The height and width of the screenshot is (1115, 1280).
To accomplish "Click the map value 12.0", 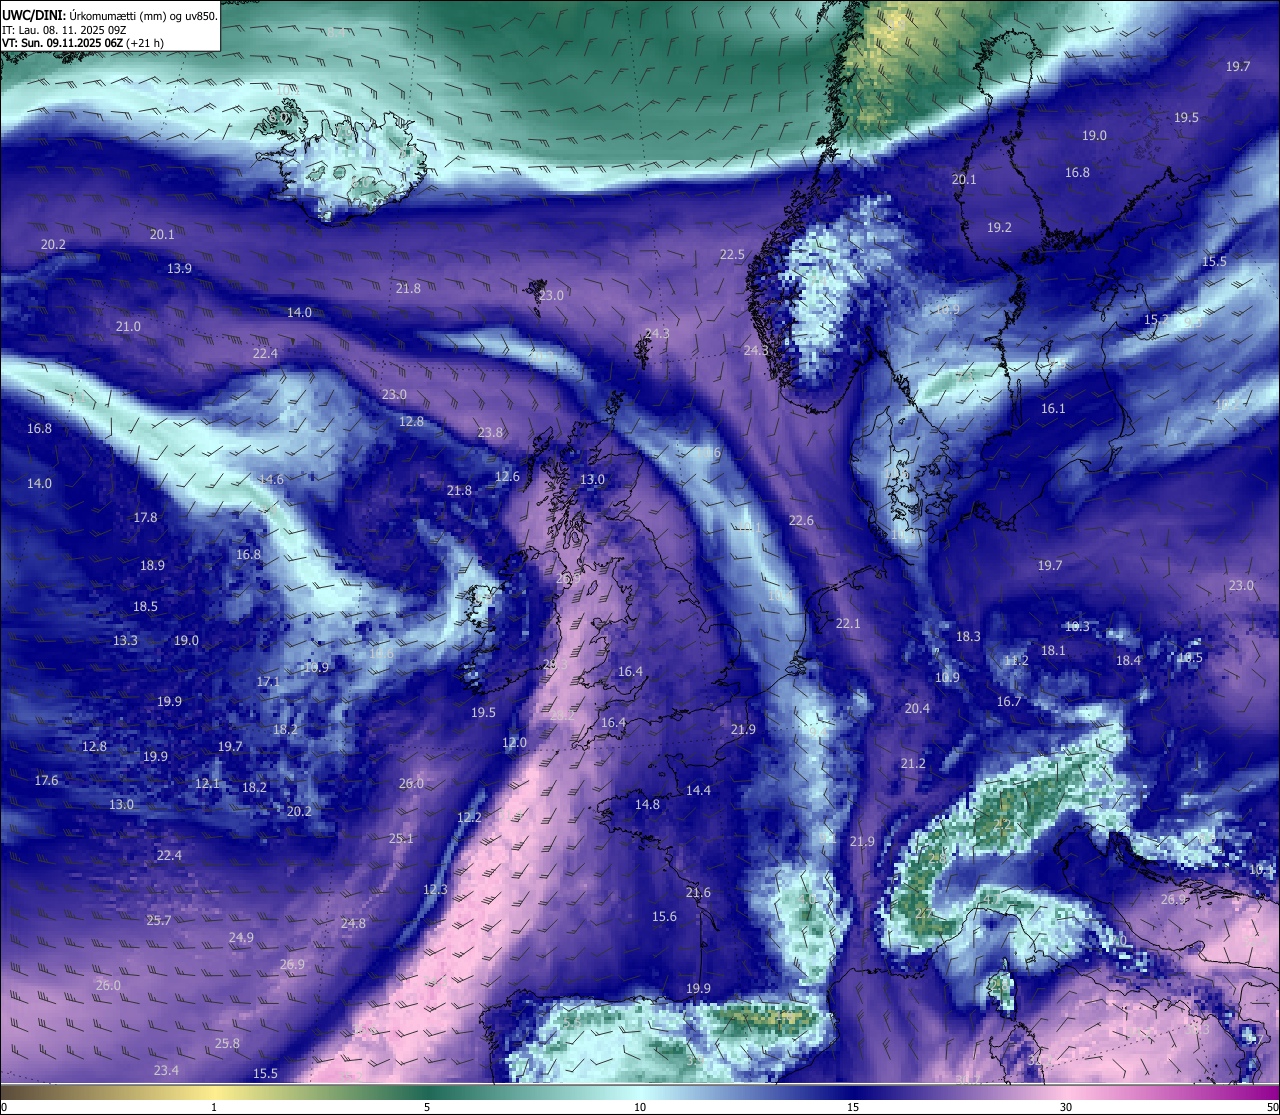I will pyautogui.click(x=514, y=742).
